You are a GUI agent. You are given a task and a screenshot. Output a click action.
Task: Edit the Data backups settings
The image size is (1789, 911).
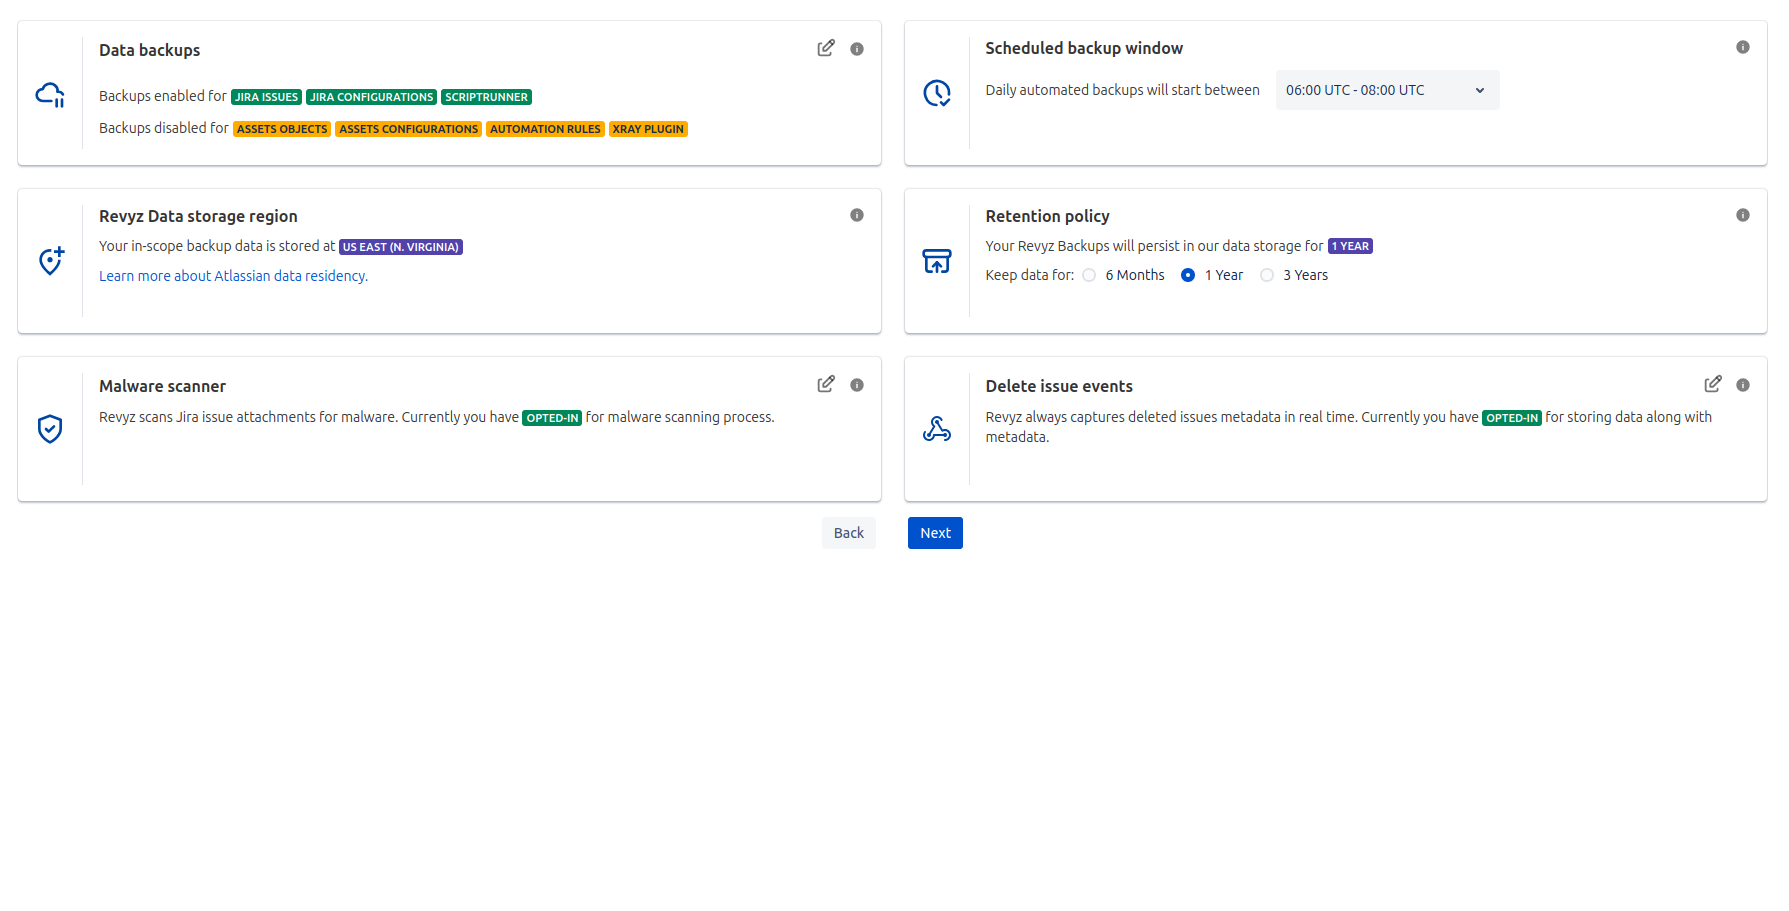(825, 48)
